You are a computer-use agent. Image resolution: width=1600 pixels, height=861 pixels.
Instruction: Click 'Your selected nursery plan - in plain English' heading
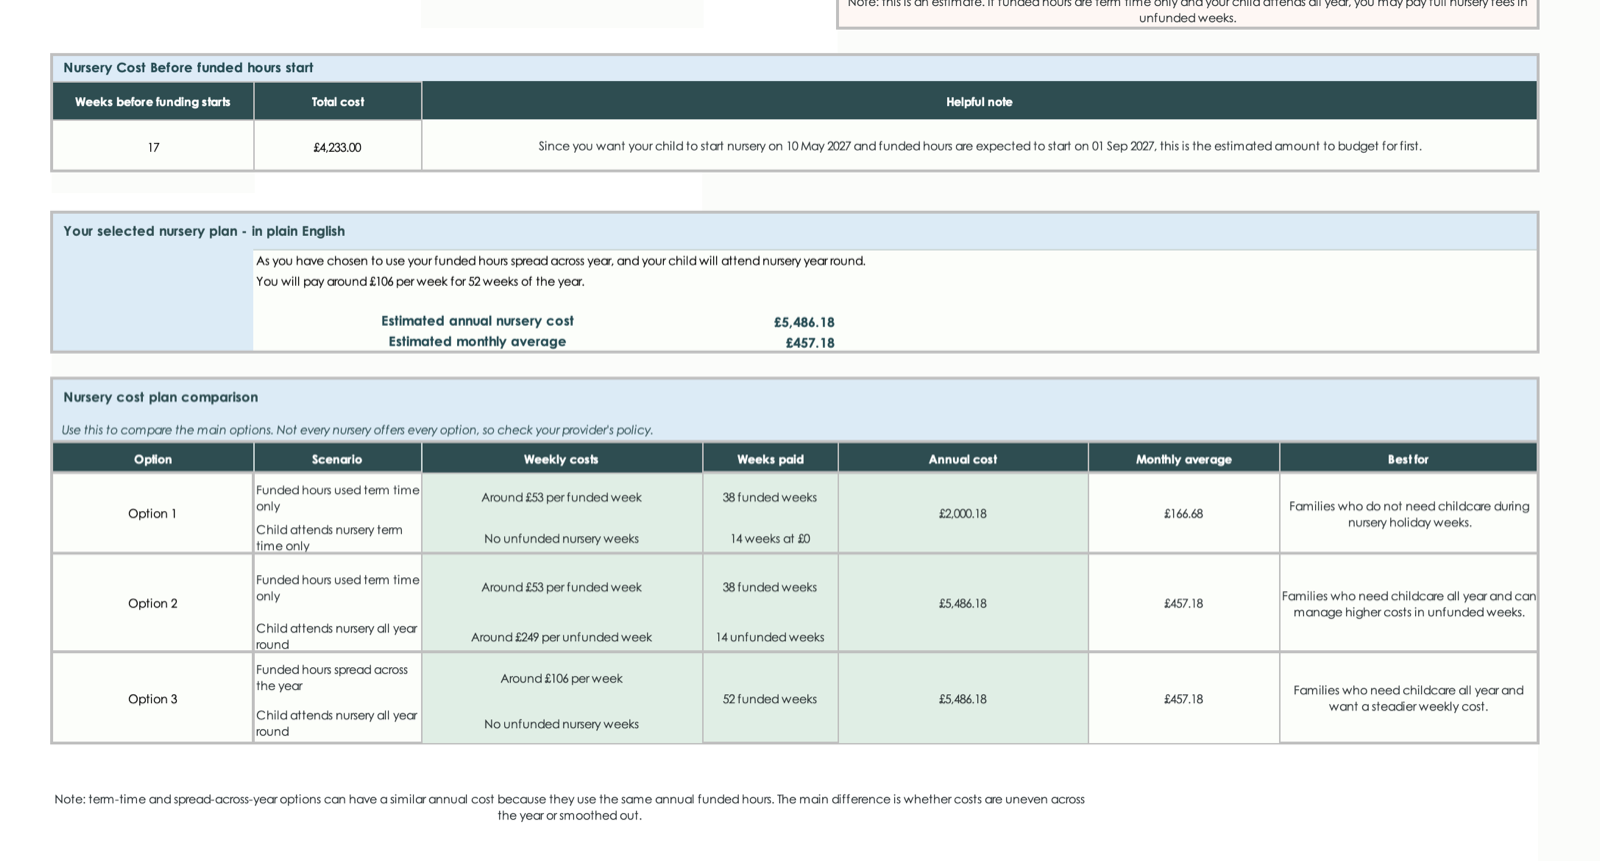coord(204,231)
